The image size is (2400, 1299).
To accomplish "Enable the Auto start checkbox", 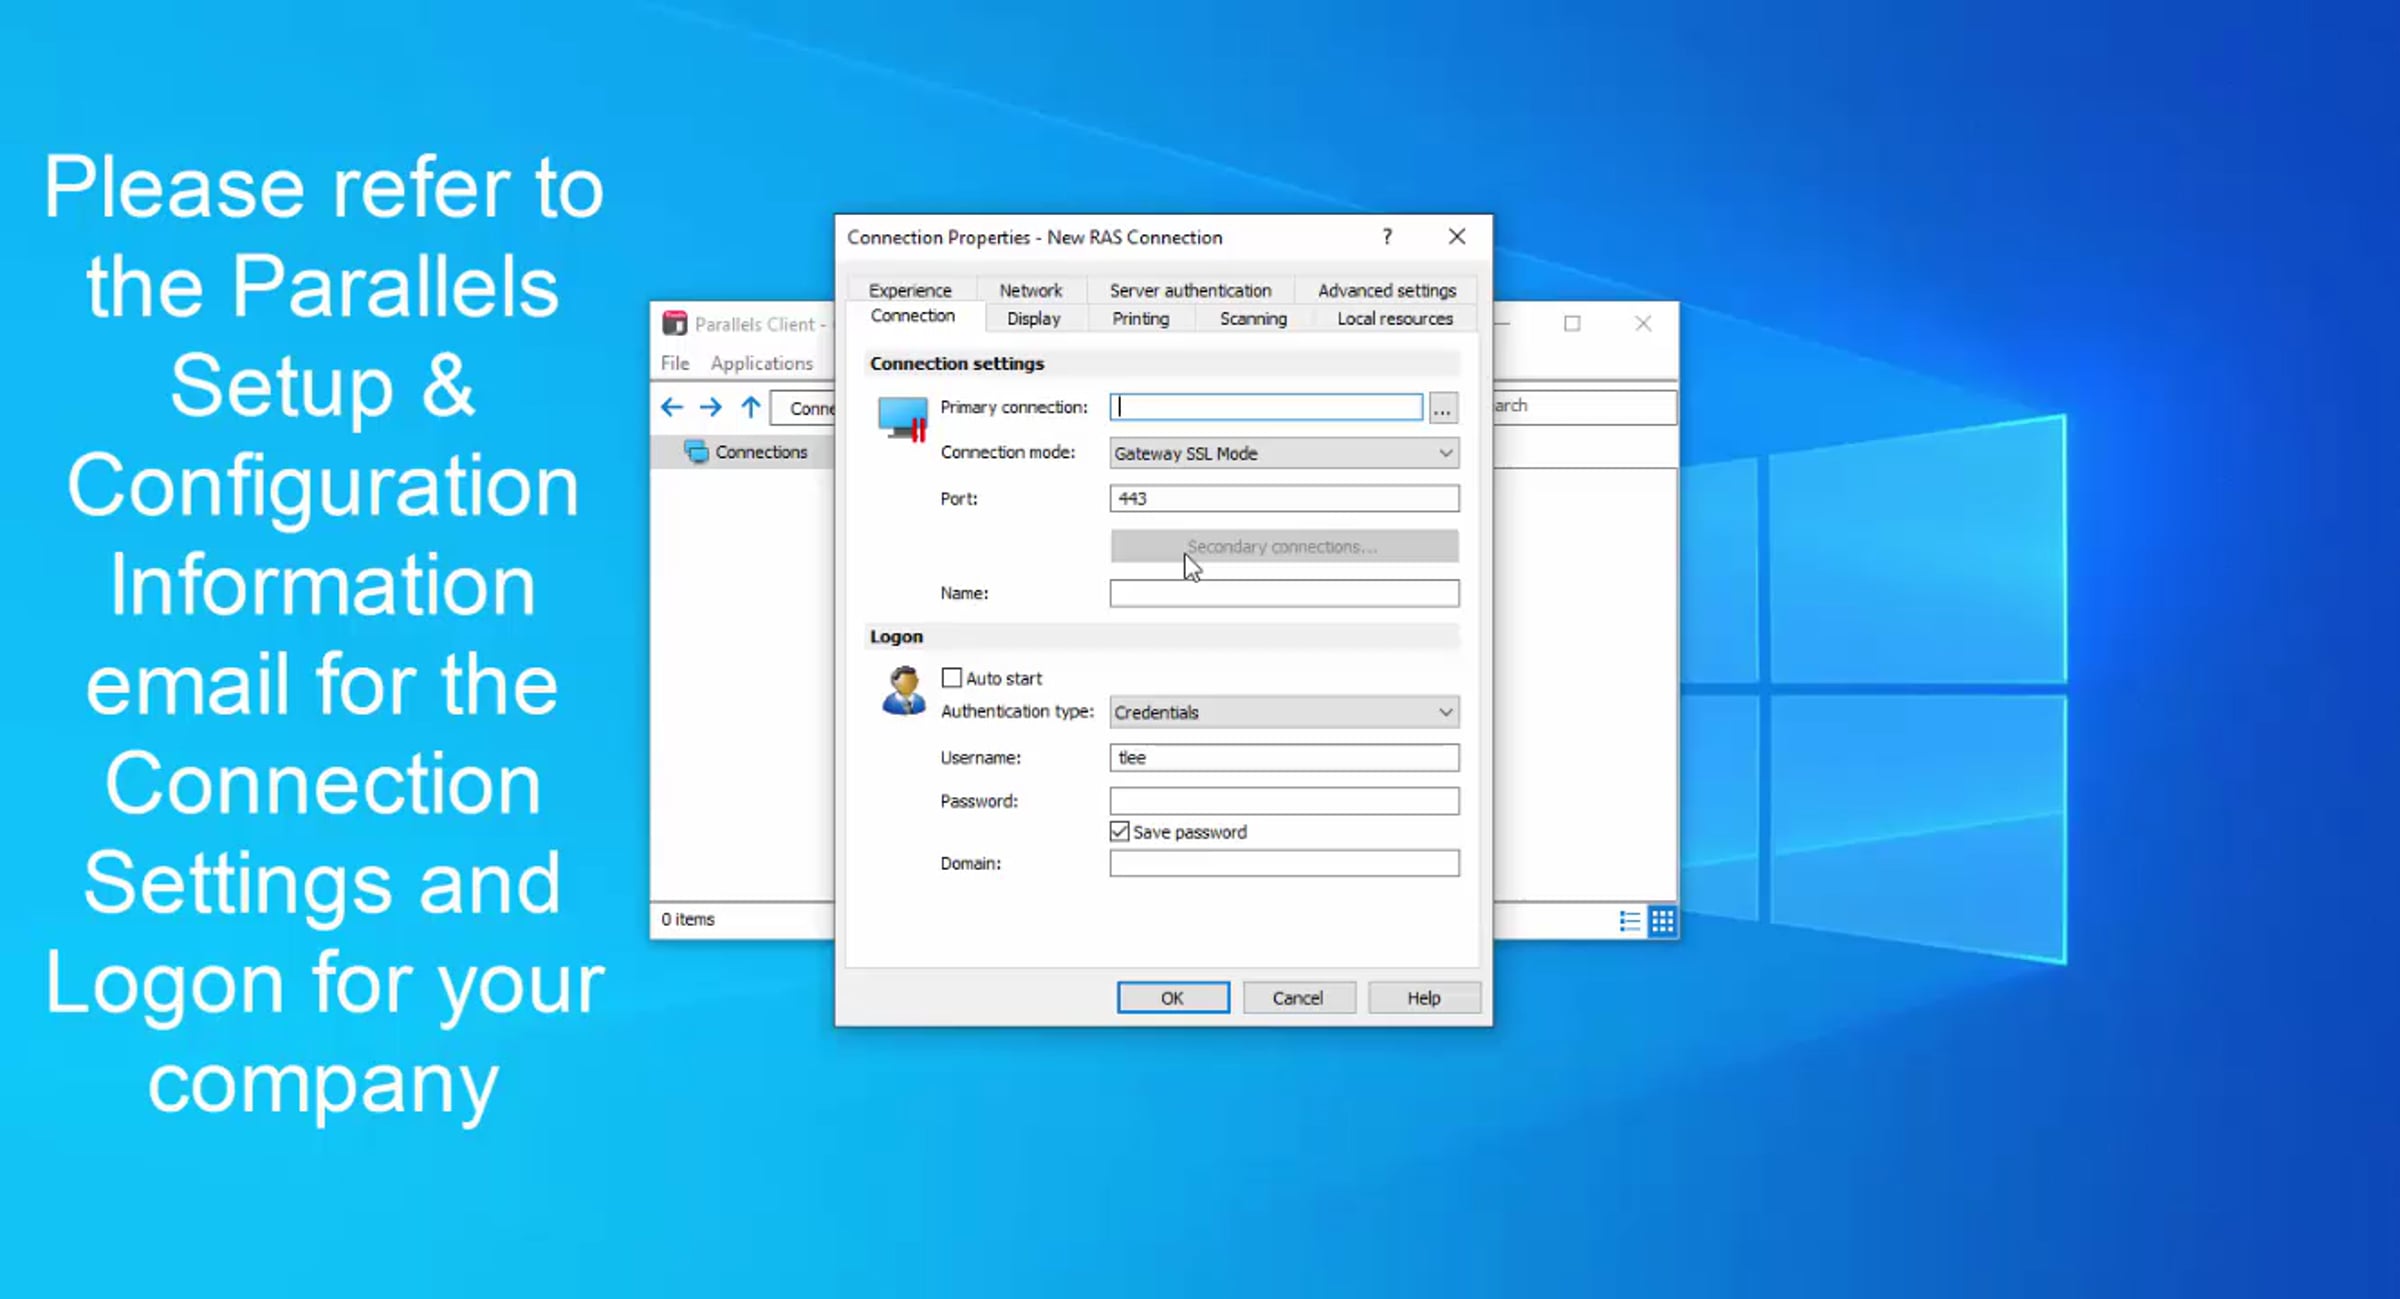I will (x=951, y=678).
